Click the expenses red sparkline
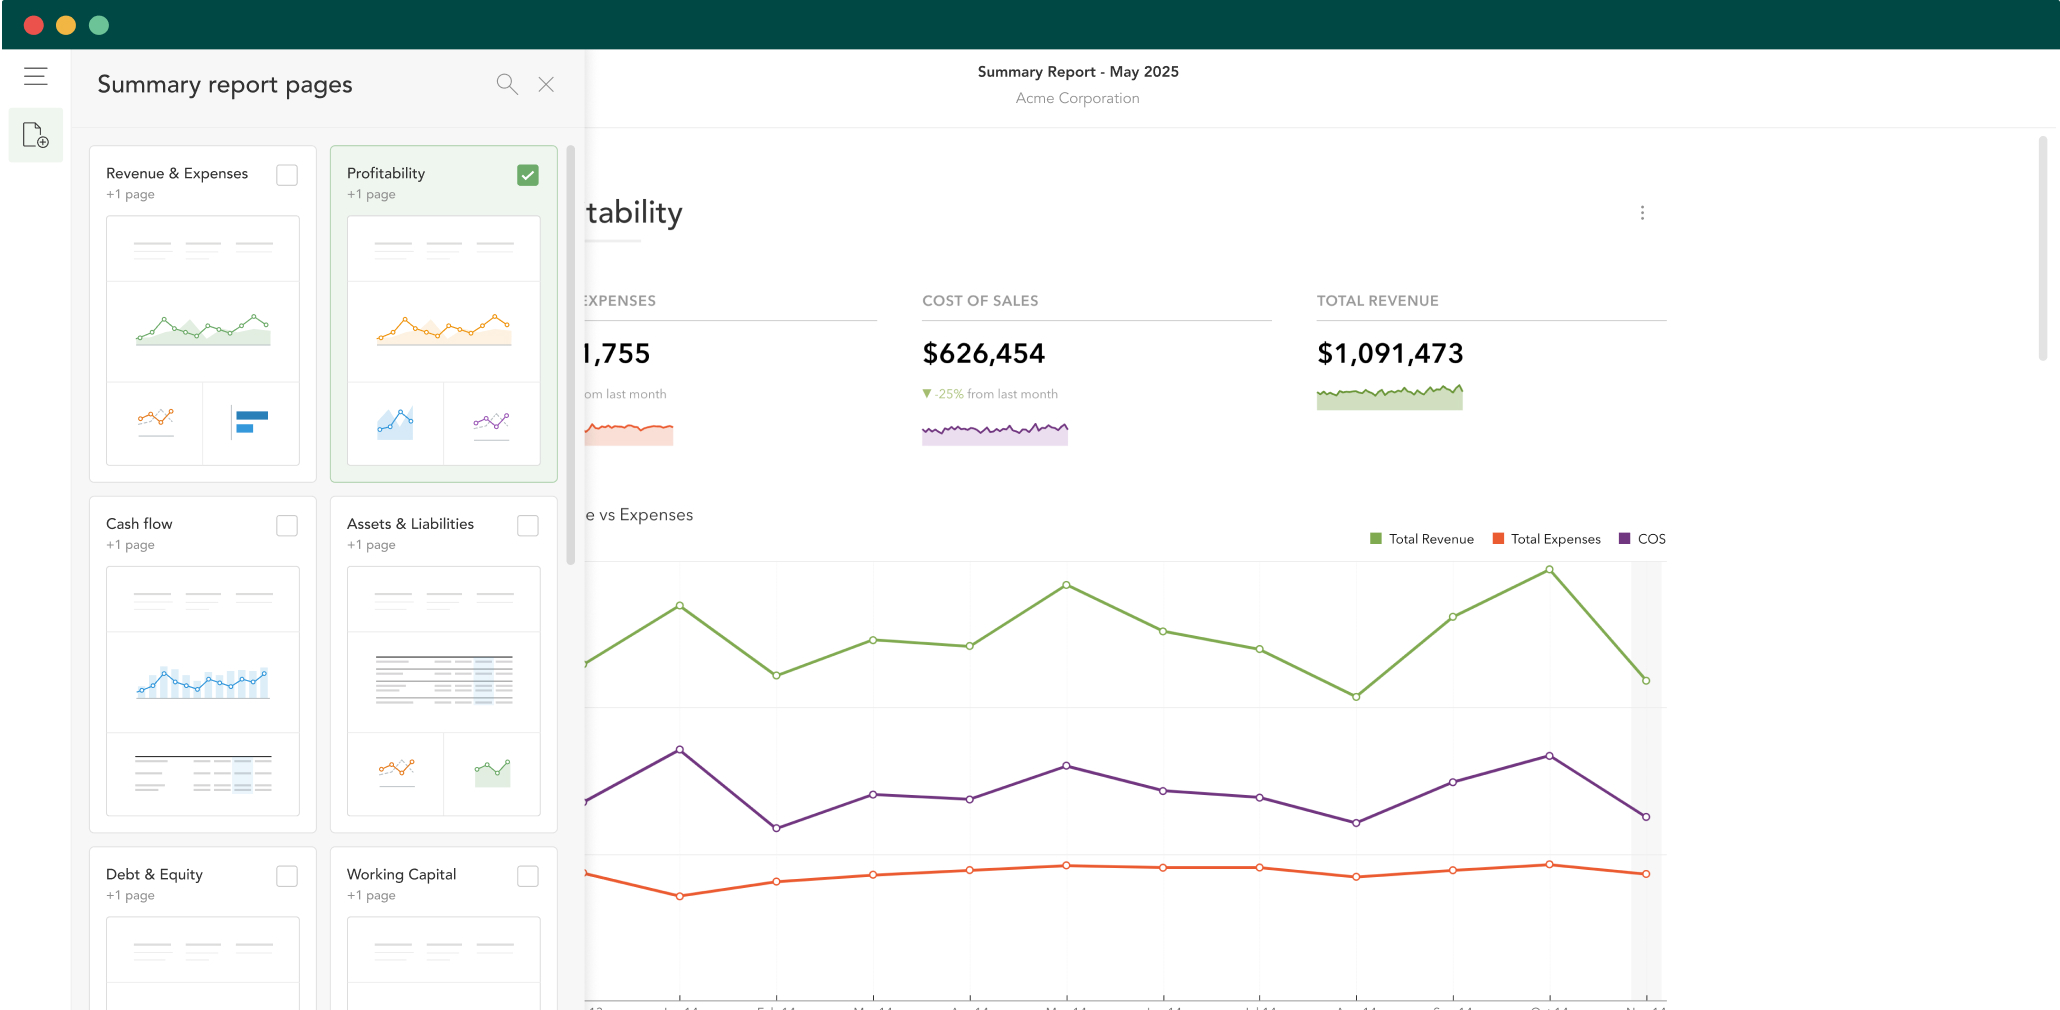This screenshot has width=2060, height=1010. [x=629, y=433]
